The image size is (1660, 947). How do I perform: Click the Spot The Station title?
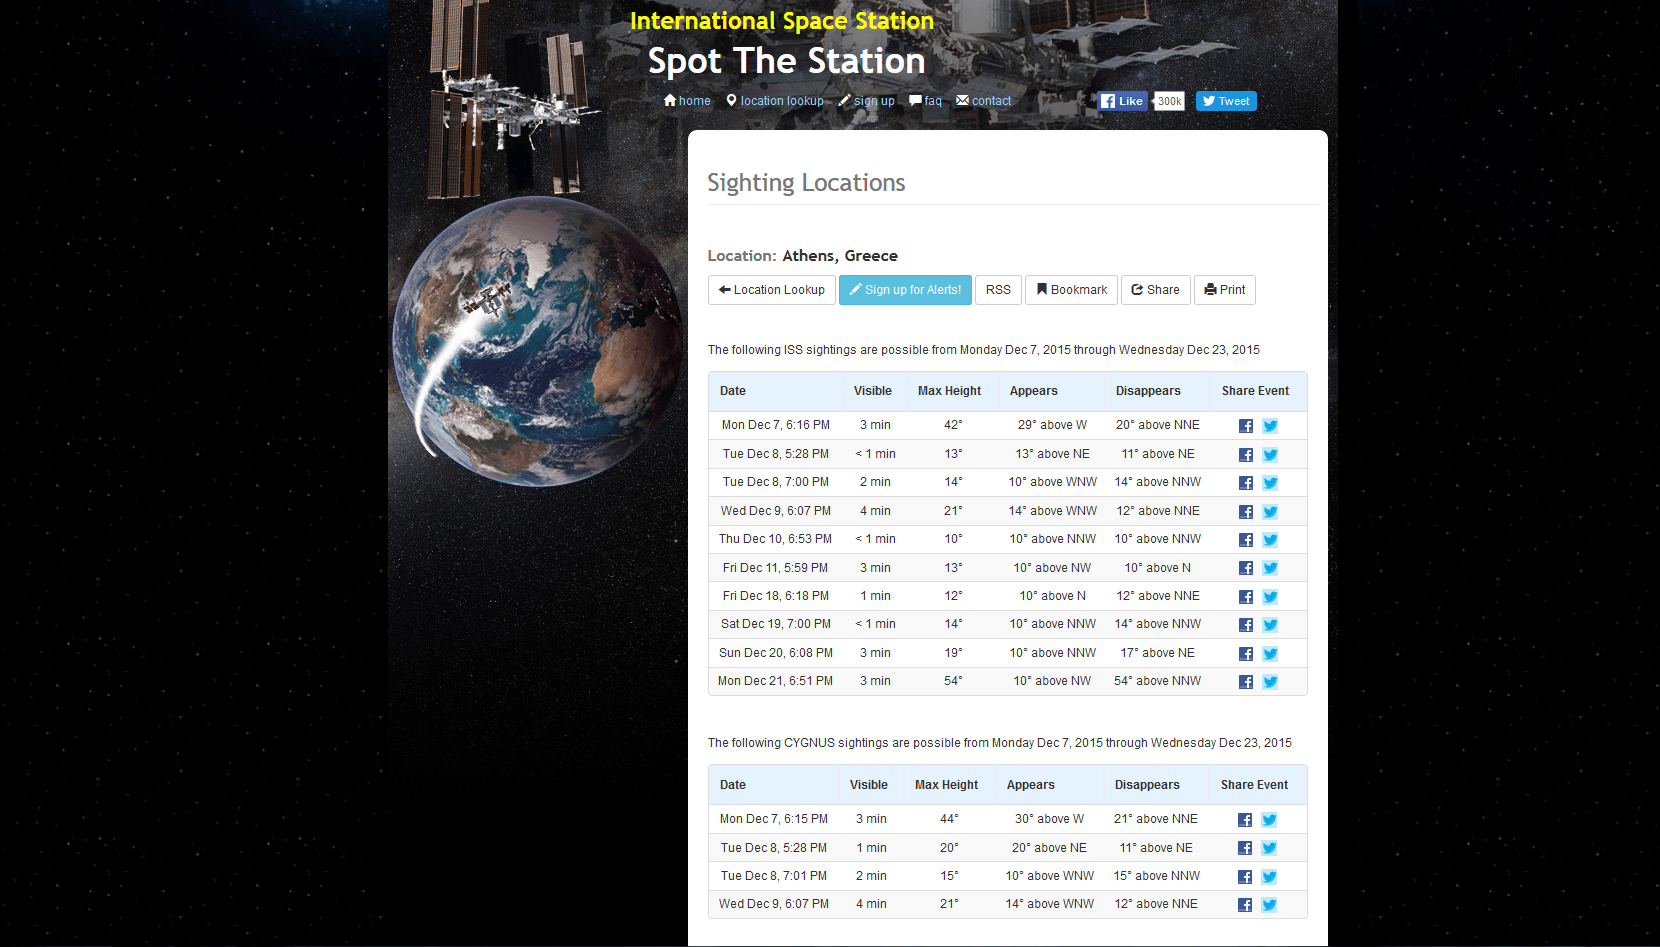click(786, 61)
